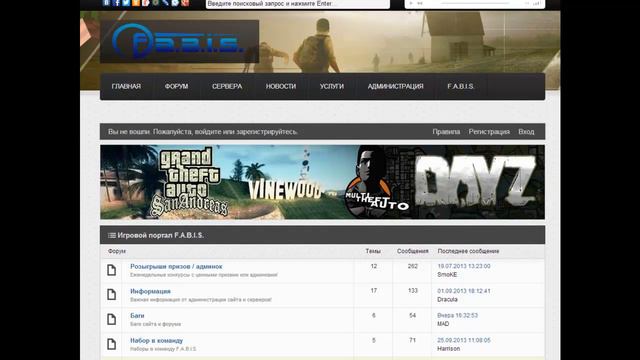The image size is (640, 360).
Task: Focus the search field Введите поисковый запрос
Action: [x=298, y=4]
